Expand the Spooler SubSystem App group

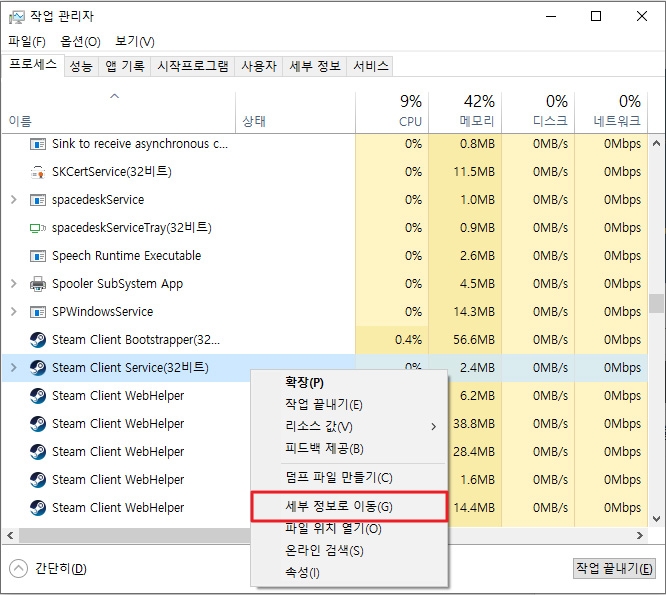pyautogui.click(x=14, y=284)
